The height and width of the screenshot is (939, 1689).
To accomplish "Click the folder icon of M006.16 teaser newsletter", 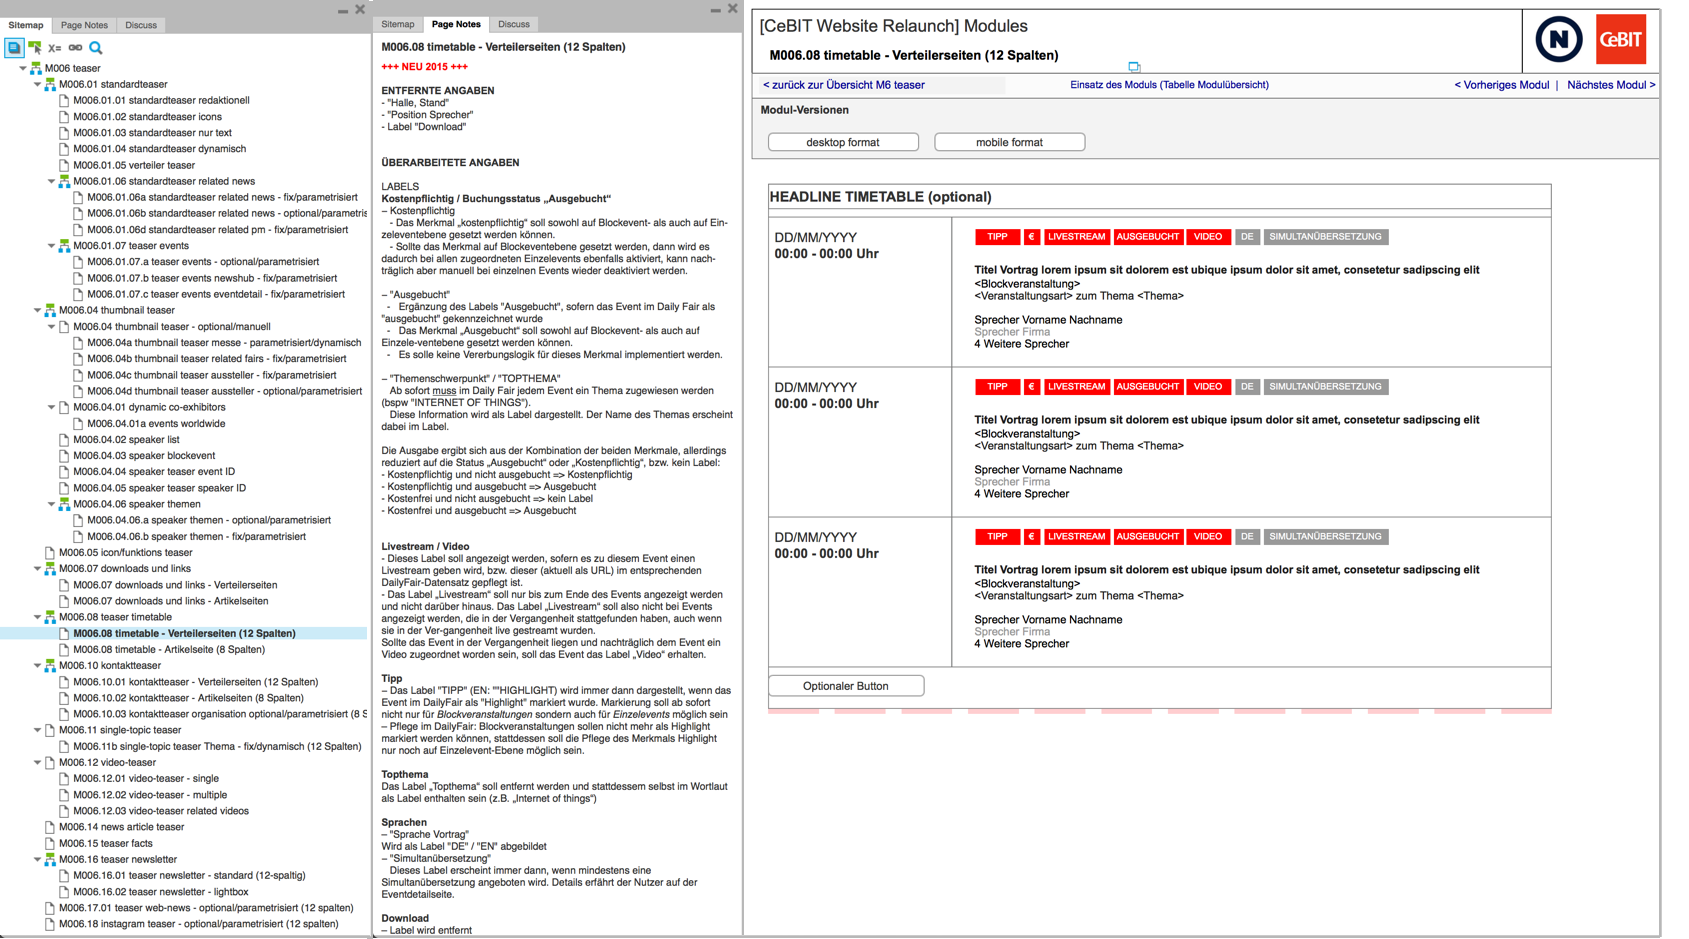I will point(50,859).
